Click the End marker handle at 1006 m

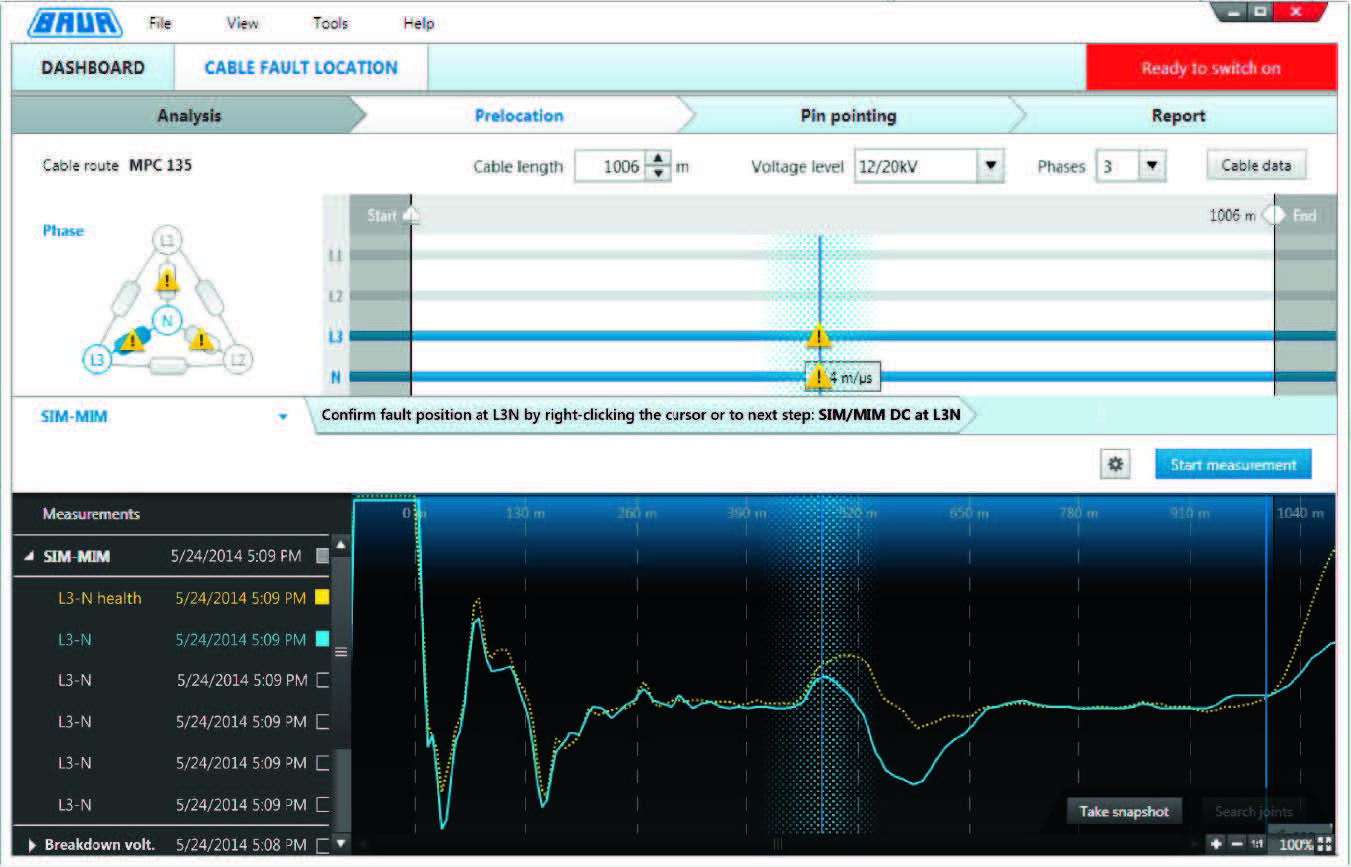[x=1274, y=215]
